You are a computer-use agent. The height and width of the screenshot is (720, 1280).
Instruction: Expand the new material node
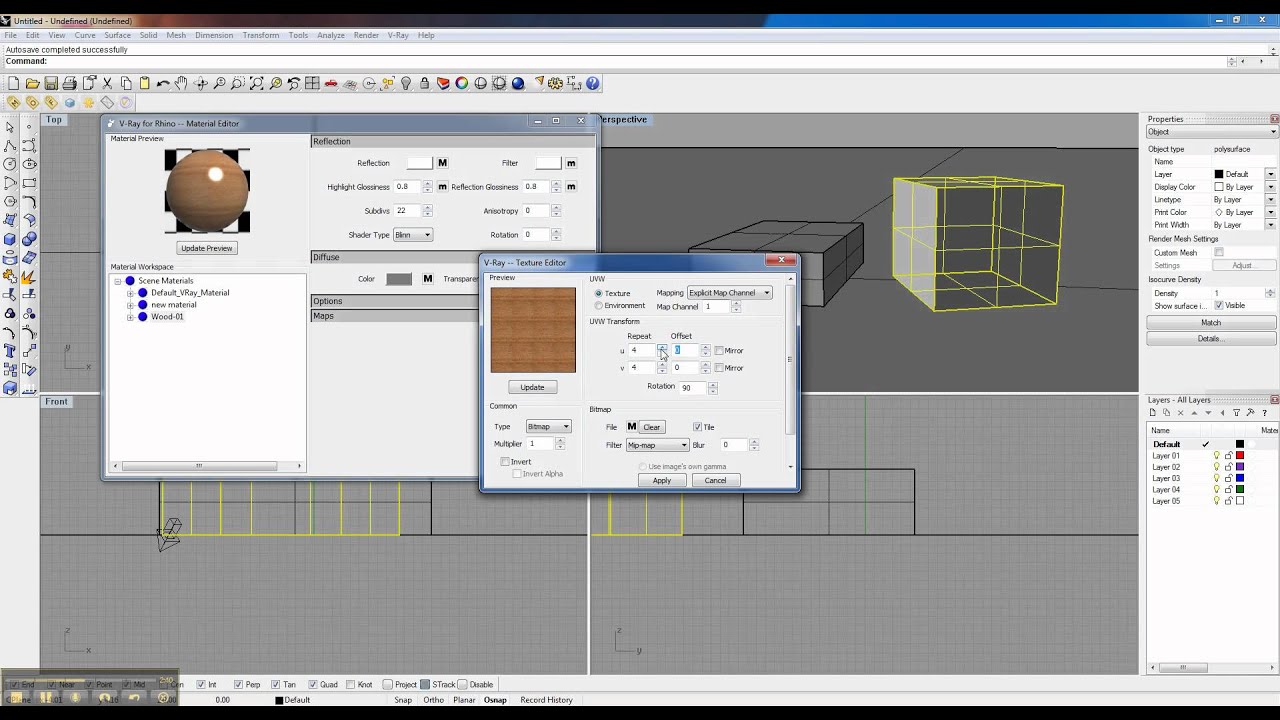pyautogui.click(x=130, y=305)
